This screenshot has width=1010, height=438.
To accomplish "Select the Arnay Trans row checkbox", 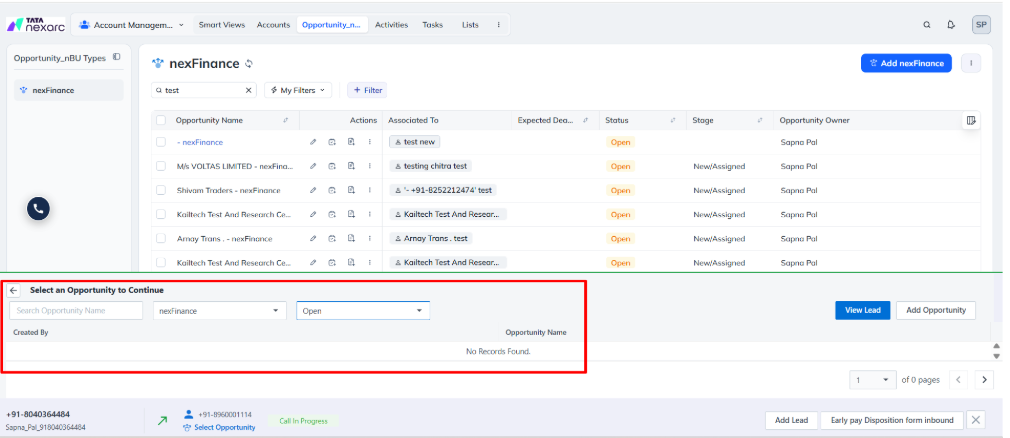I will coord(161,239).
